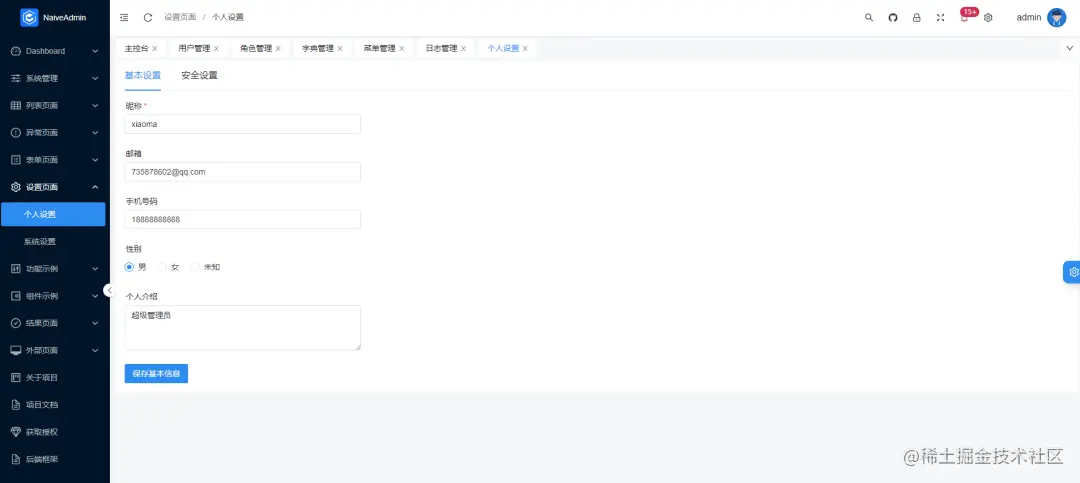Image resolution: width=1080 pixels, height=483 pixels.
Task: Toggle fullscreen with the expand icon
Action: pyautogui.click(x=940, y=18)
